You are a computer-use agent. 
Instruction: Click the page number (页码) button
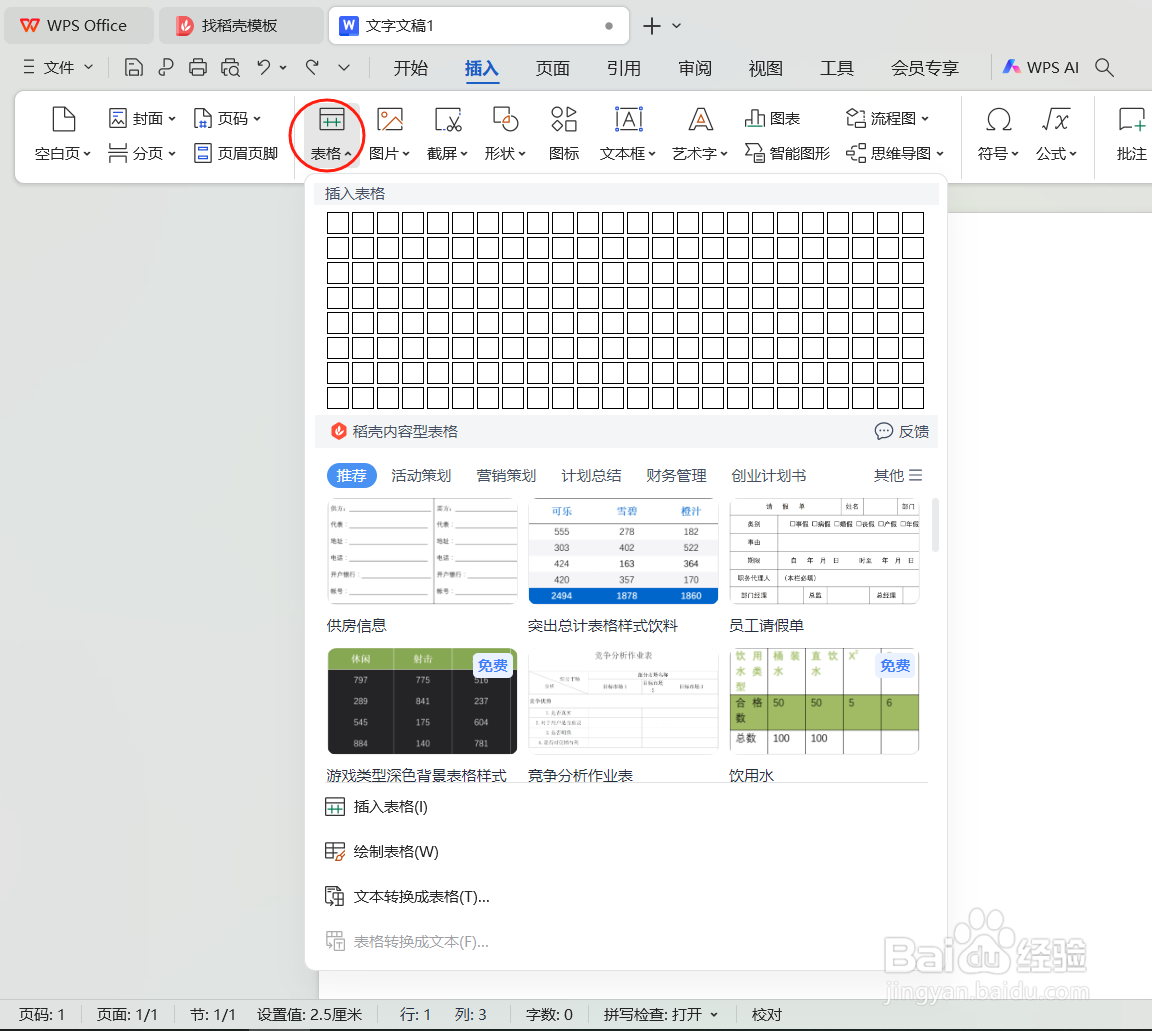(x=227, y=118)
